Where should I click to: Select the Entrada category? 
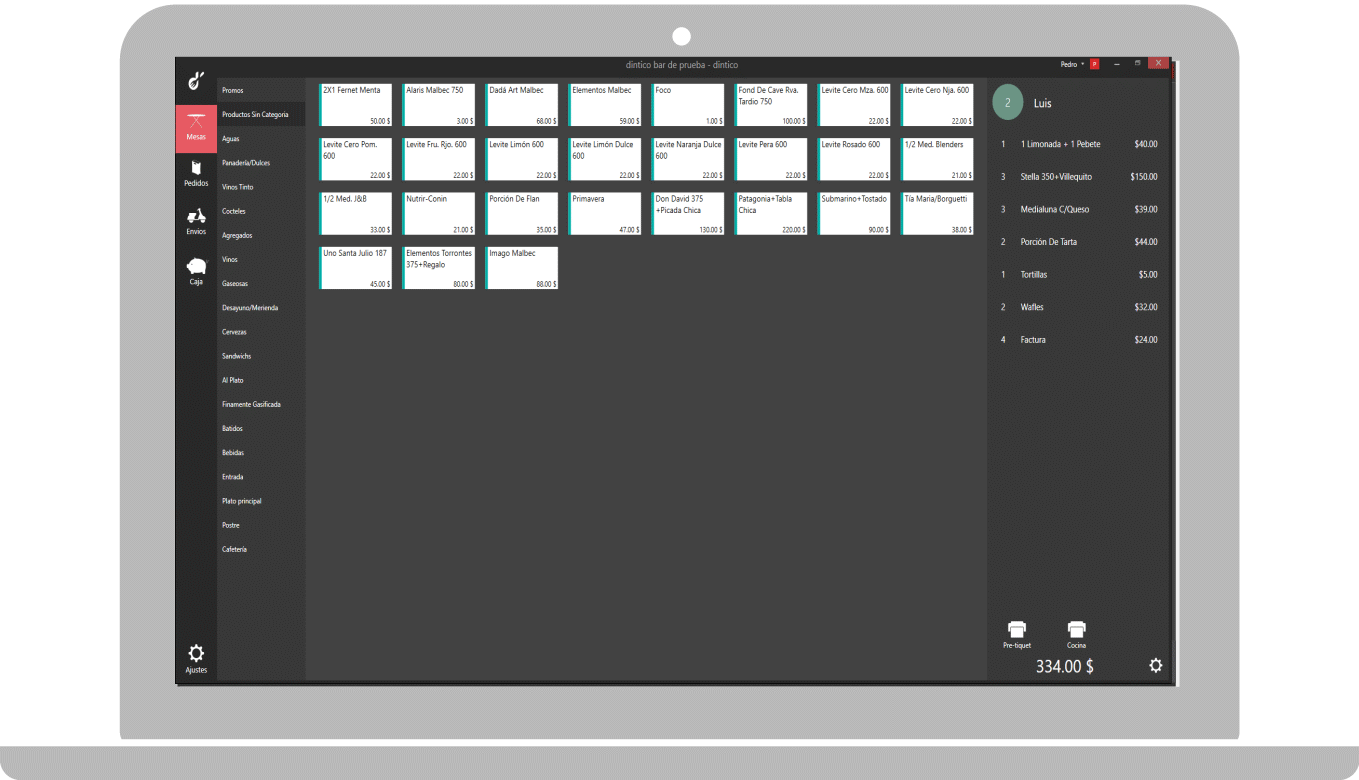click(261, 476)
